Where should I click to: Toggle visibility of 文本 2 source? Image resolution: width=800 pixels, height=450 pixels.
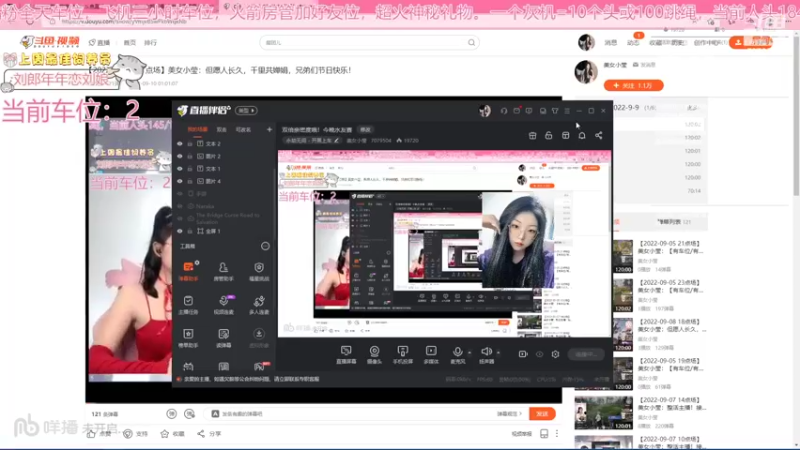(180, 144)
